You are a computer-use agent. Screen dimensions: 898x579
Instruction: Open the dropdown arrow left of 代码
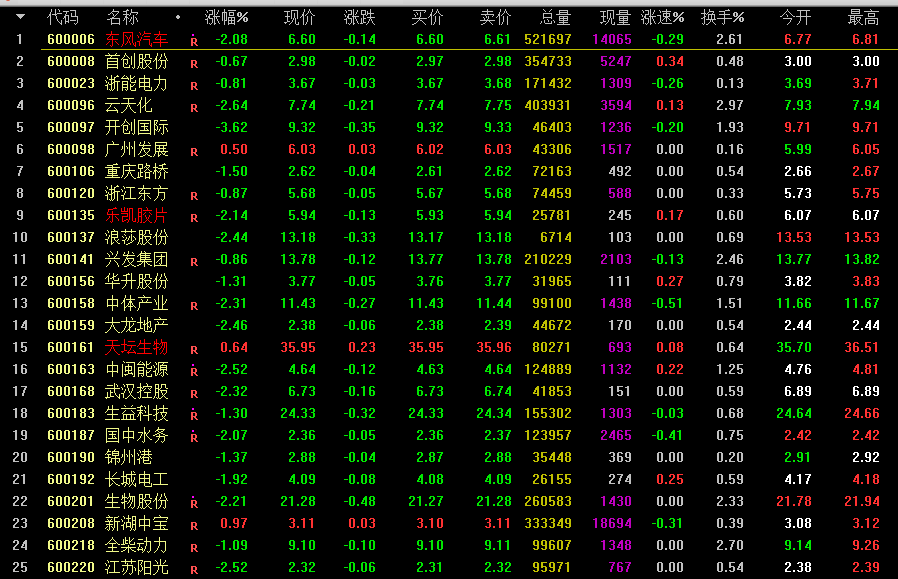tap(20, 17)
